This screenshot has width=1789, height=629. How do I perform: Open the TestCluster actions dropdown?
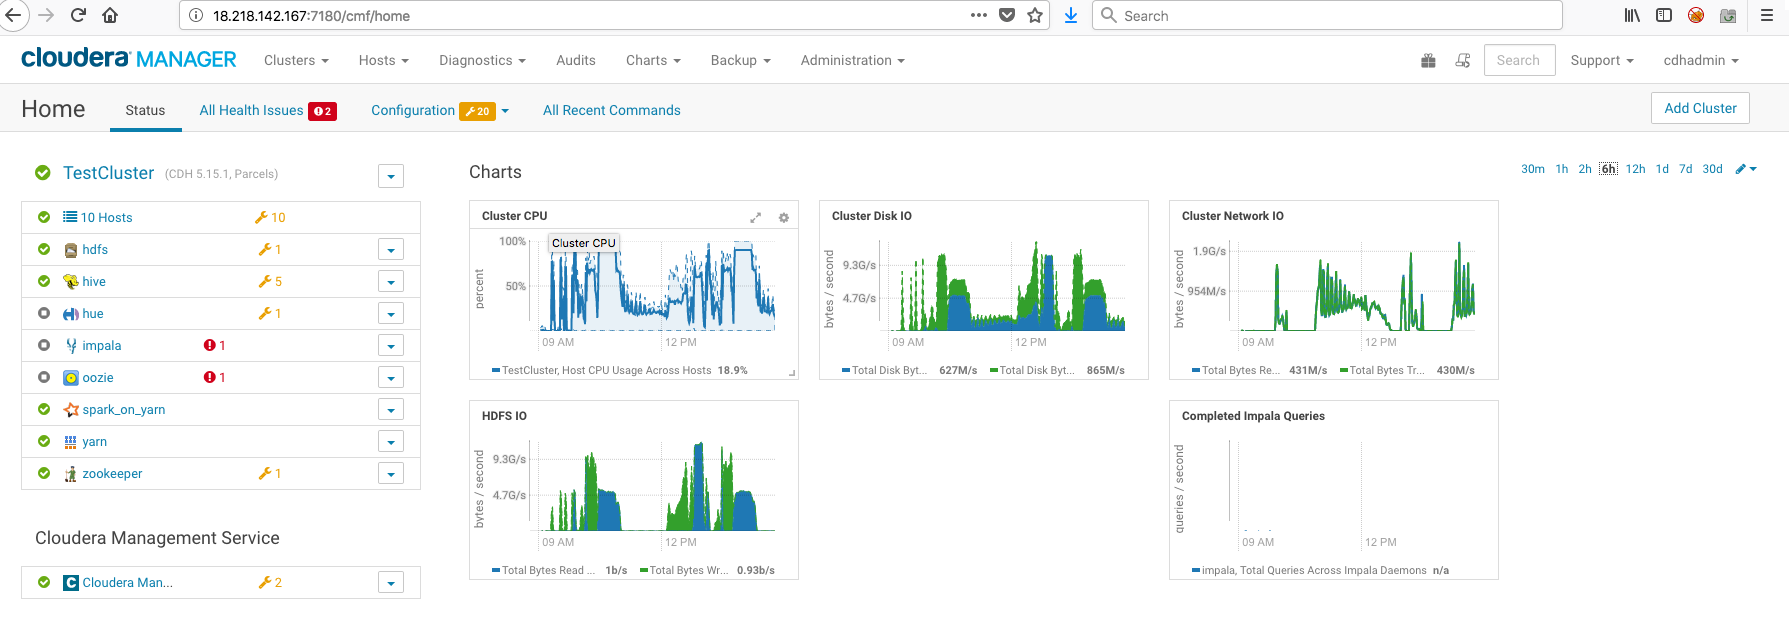(x=391, y=177)
